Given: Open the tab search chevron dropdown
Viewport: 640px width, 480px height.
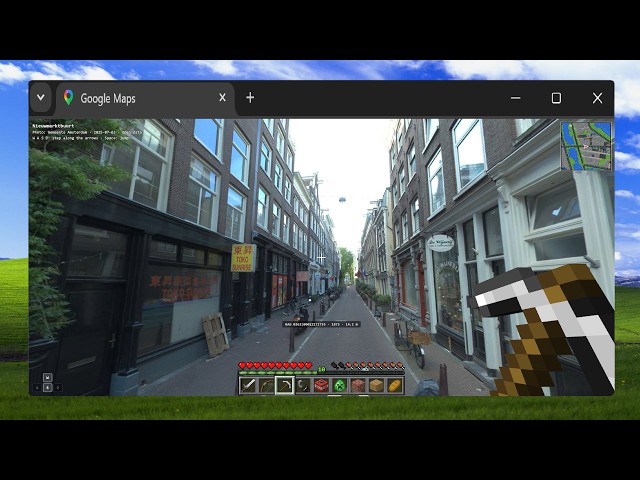Looking at the screenshot, I should [x=40, y=98].
